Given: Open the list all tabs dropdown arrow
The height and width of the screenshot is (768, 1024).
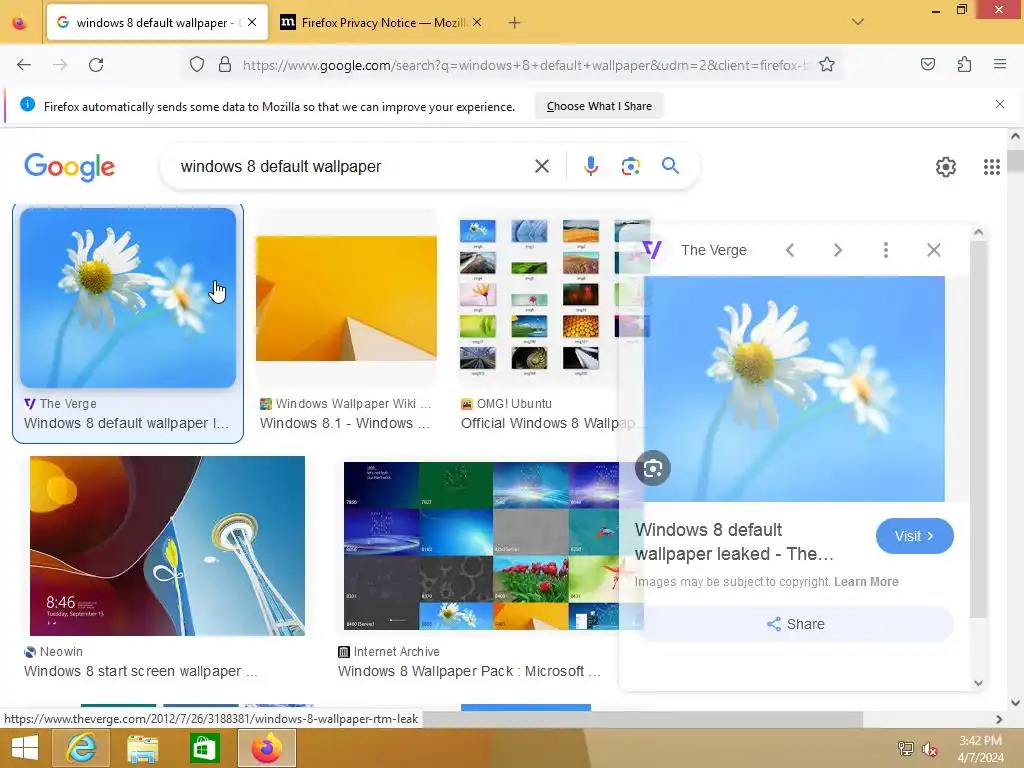Looking at the screenshot, I should (x=857, y=22).
